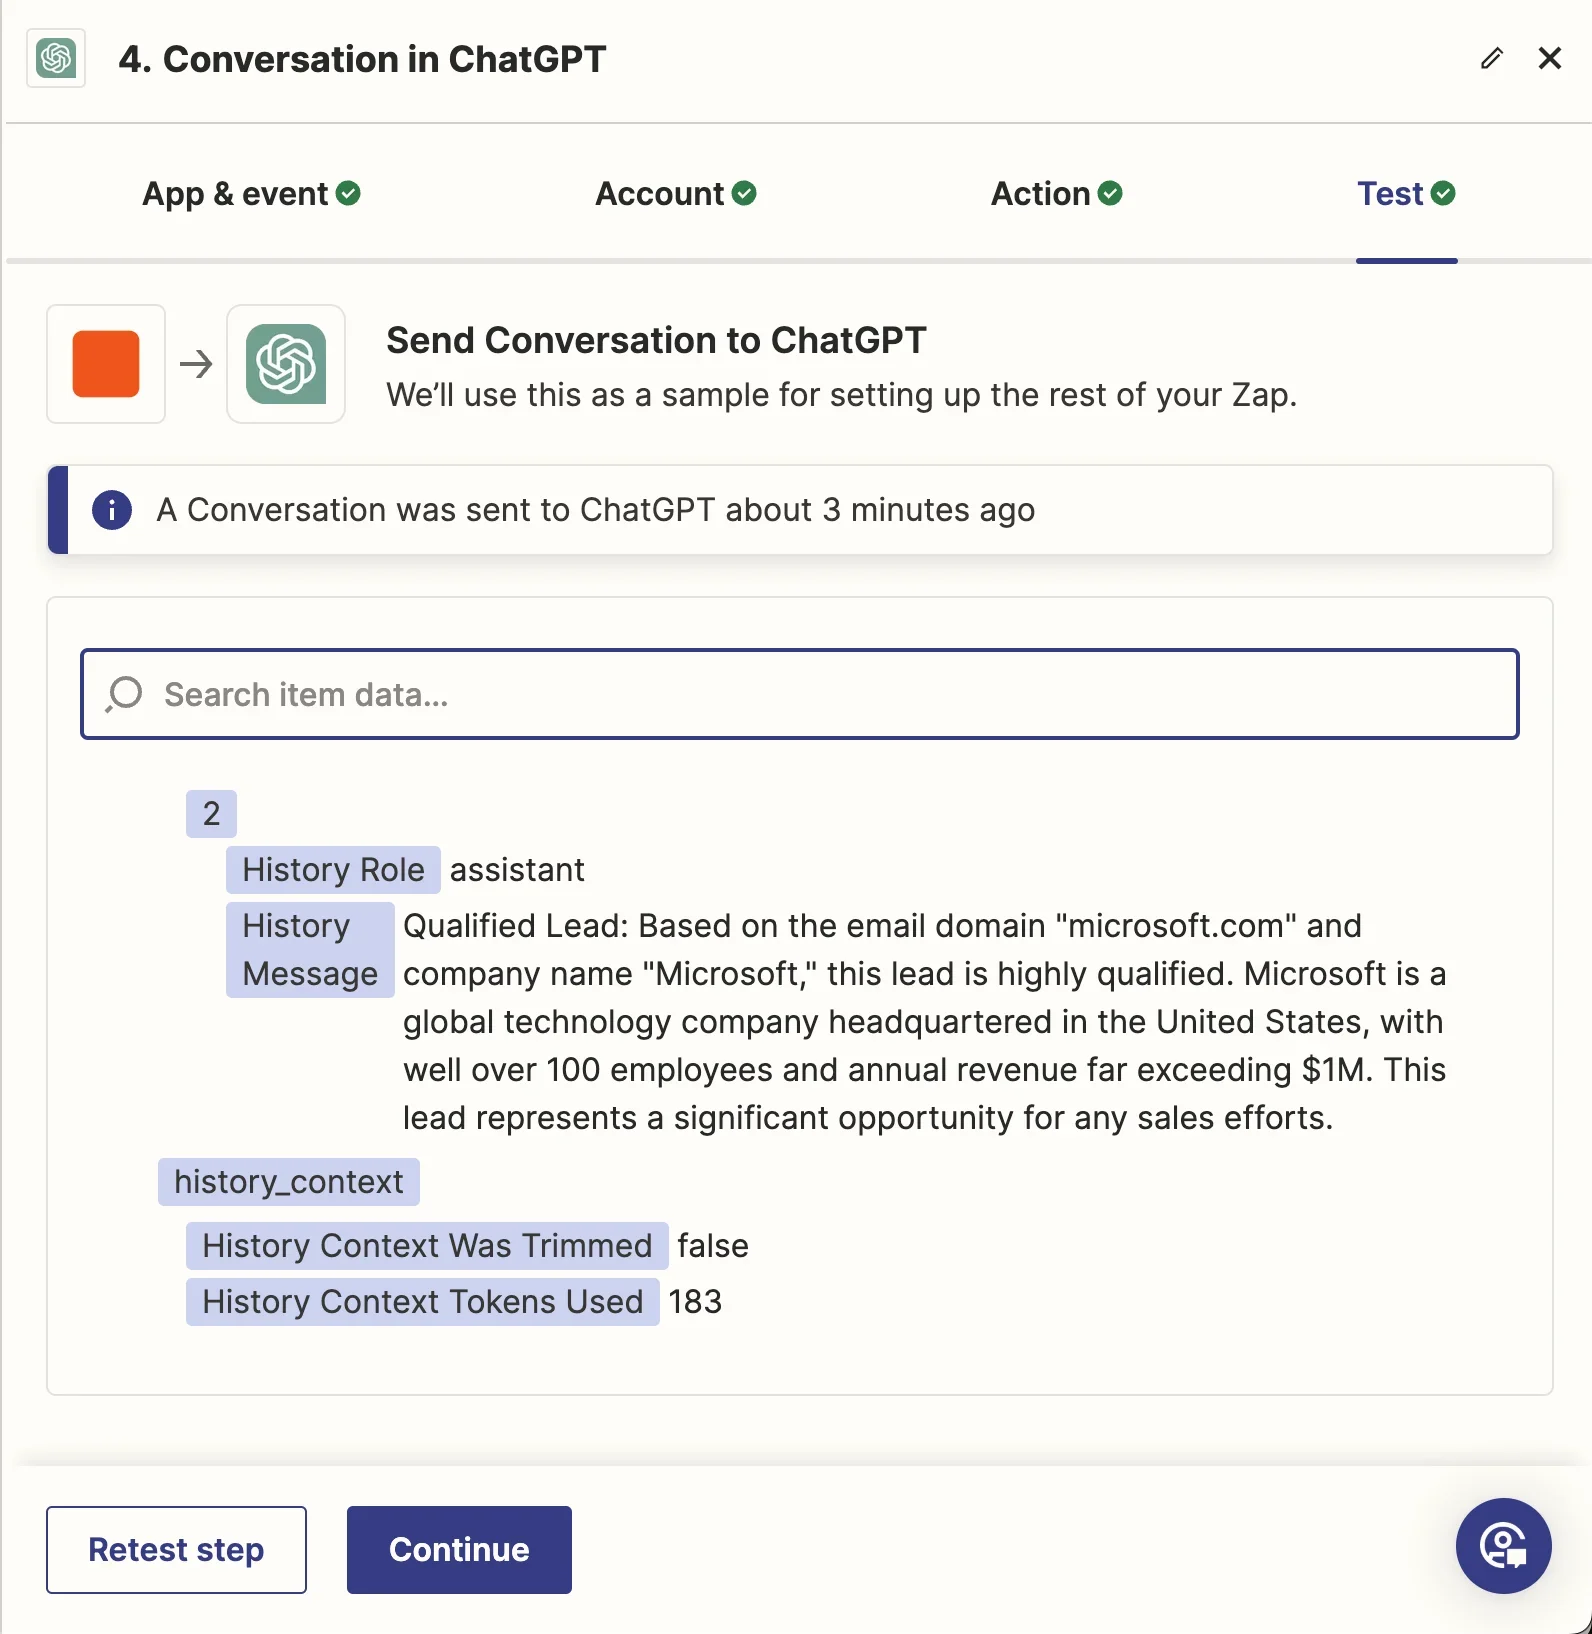Image resolution: width=1592 pixels, height=1634 pixels.
Task: Open the App & event tab
Action: tap(251, 194)
